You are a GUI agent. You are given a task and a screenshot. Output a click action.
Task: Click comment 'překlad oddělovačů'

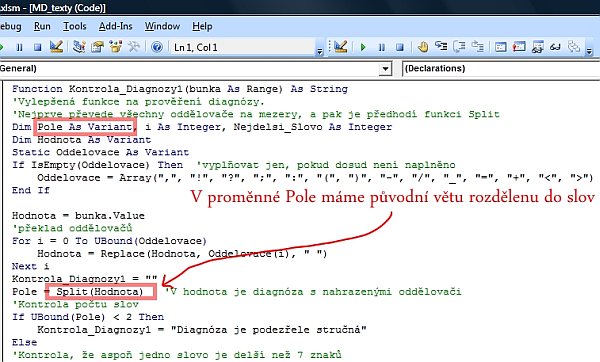tap(72, 228)
